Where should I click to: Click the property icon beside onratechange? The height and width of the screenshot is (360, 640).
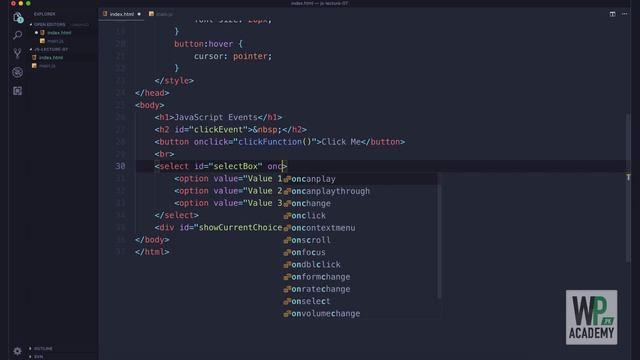(x=287, y=289)
